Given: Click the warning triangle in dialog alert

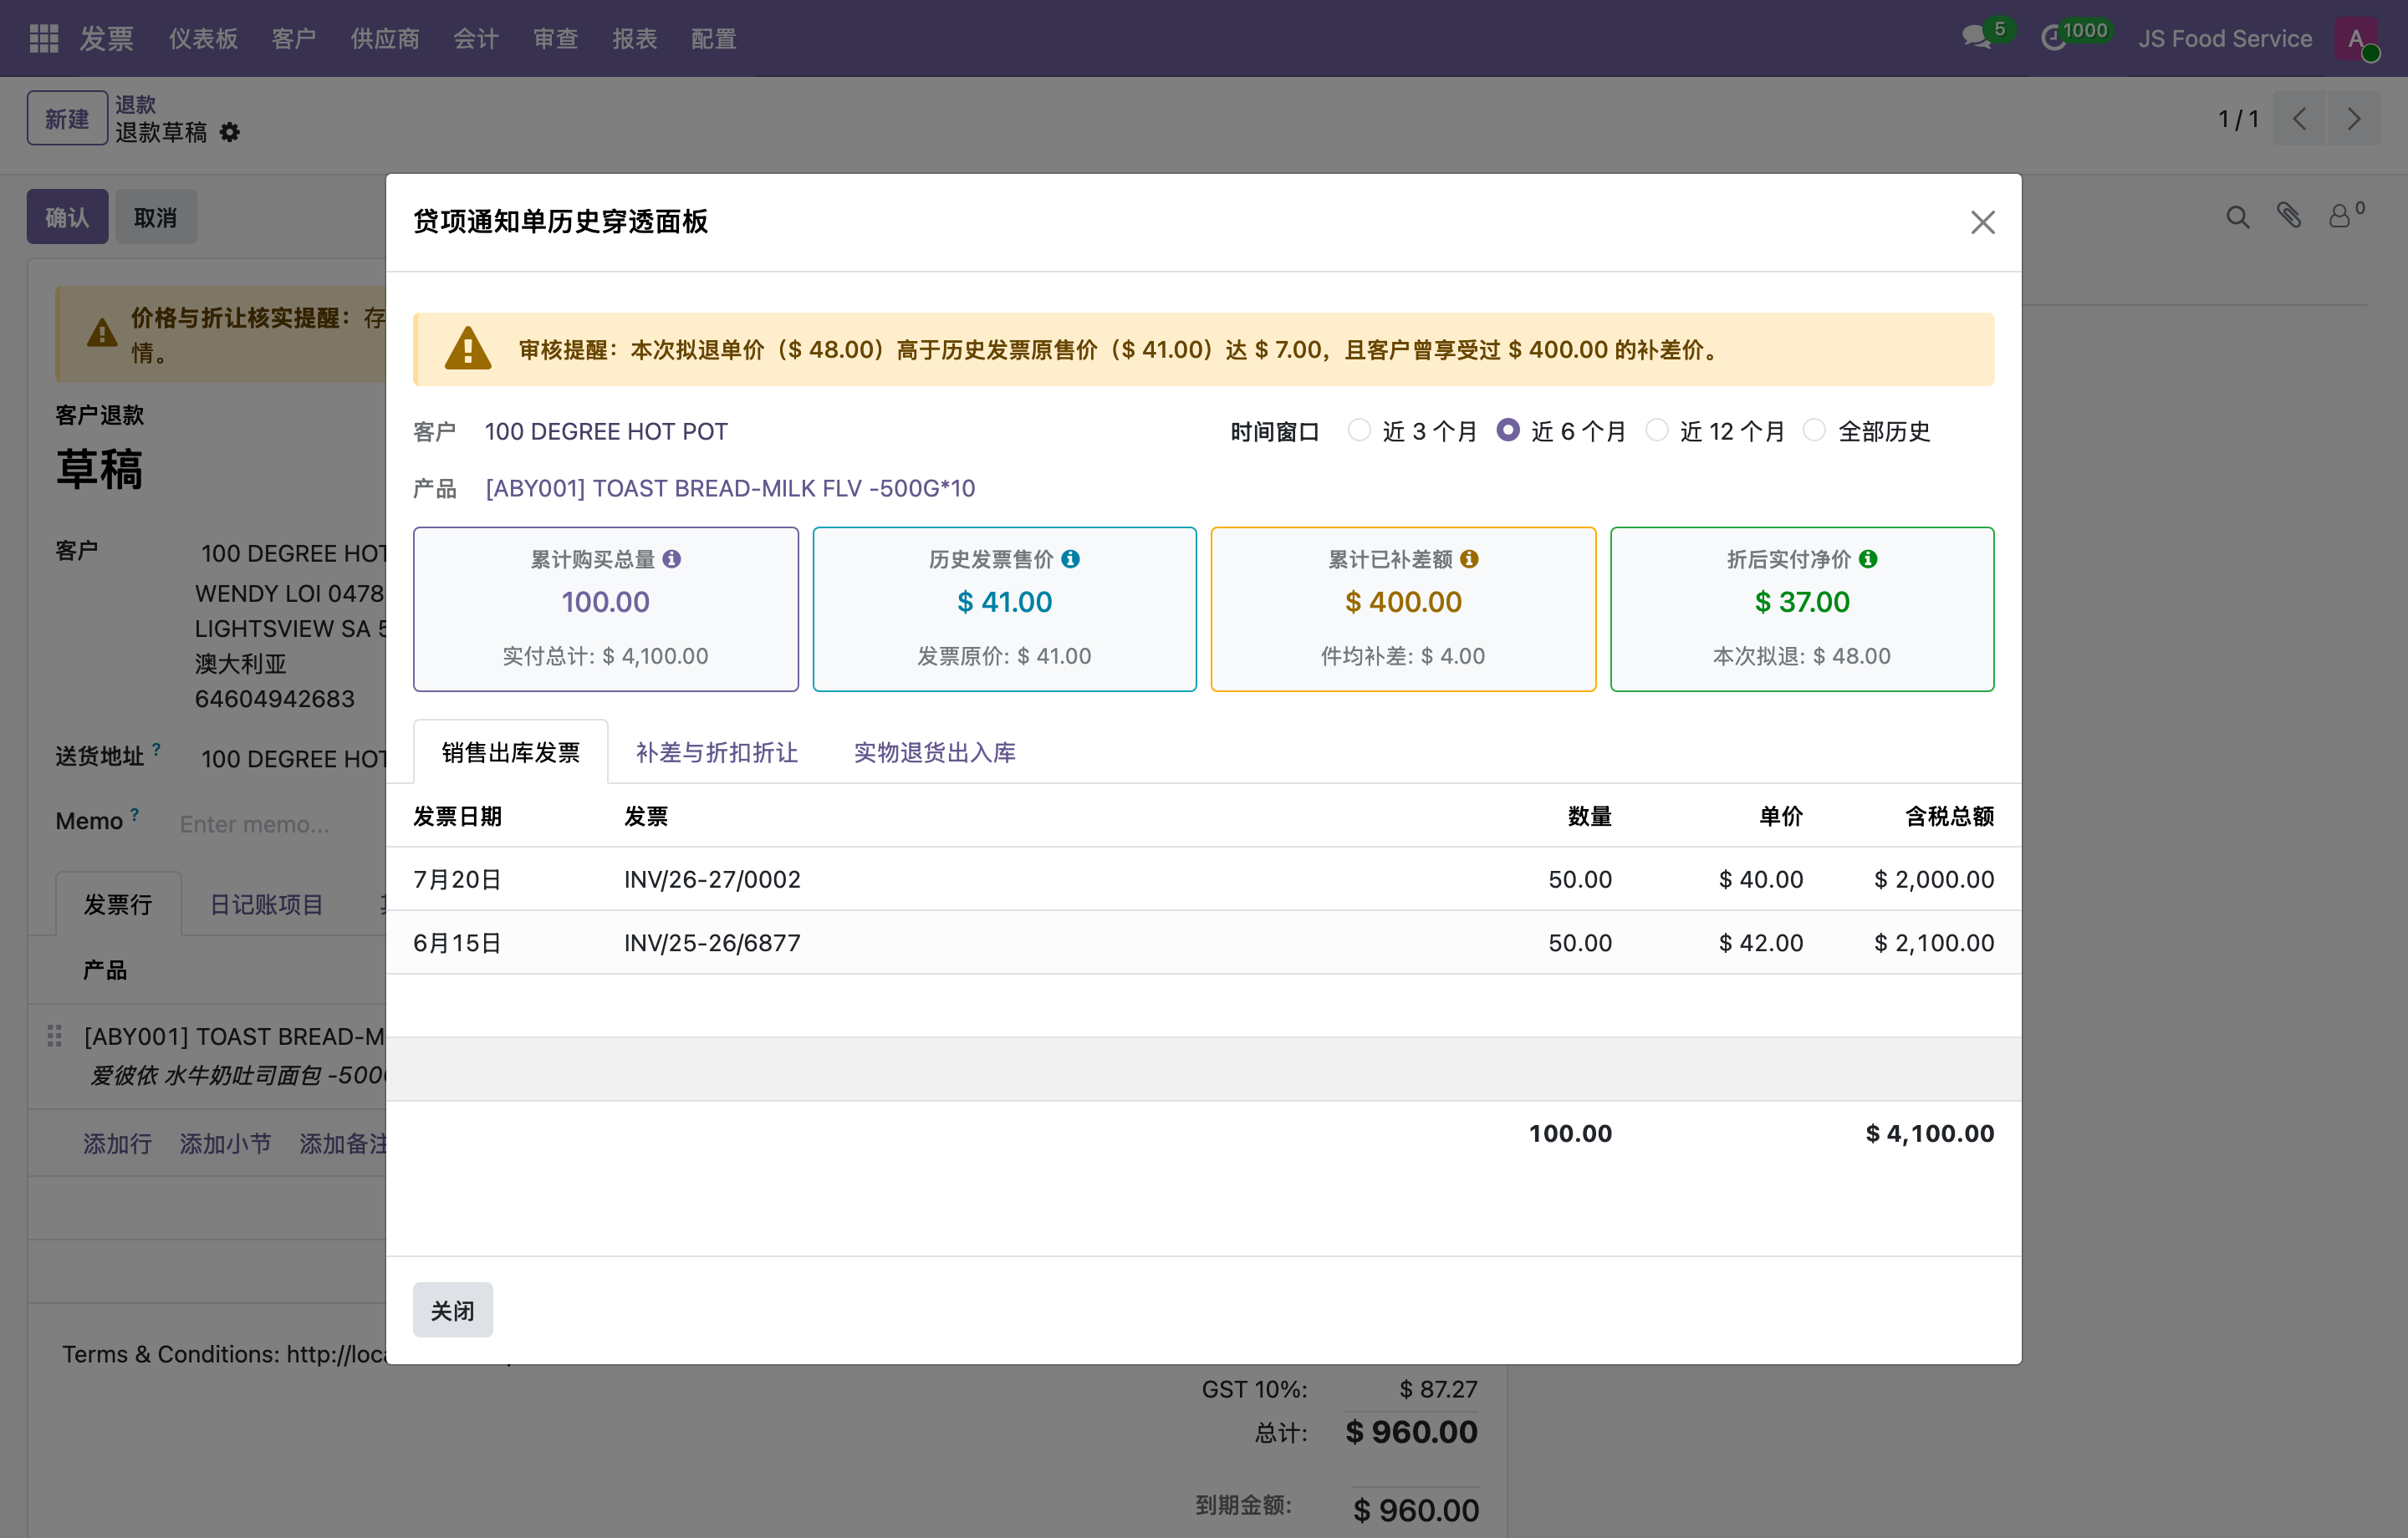Looking at the screenshot, I should click(468, 349).
